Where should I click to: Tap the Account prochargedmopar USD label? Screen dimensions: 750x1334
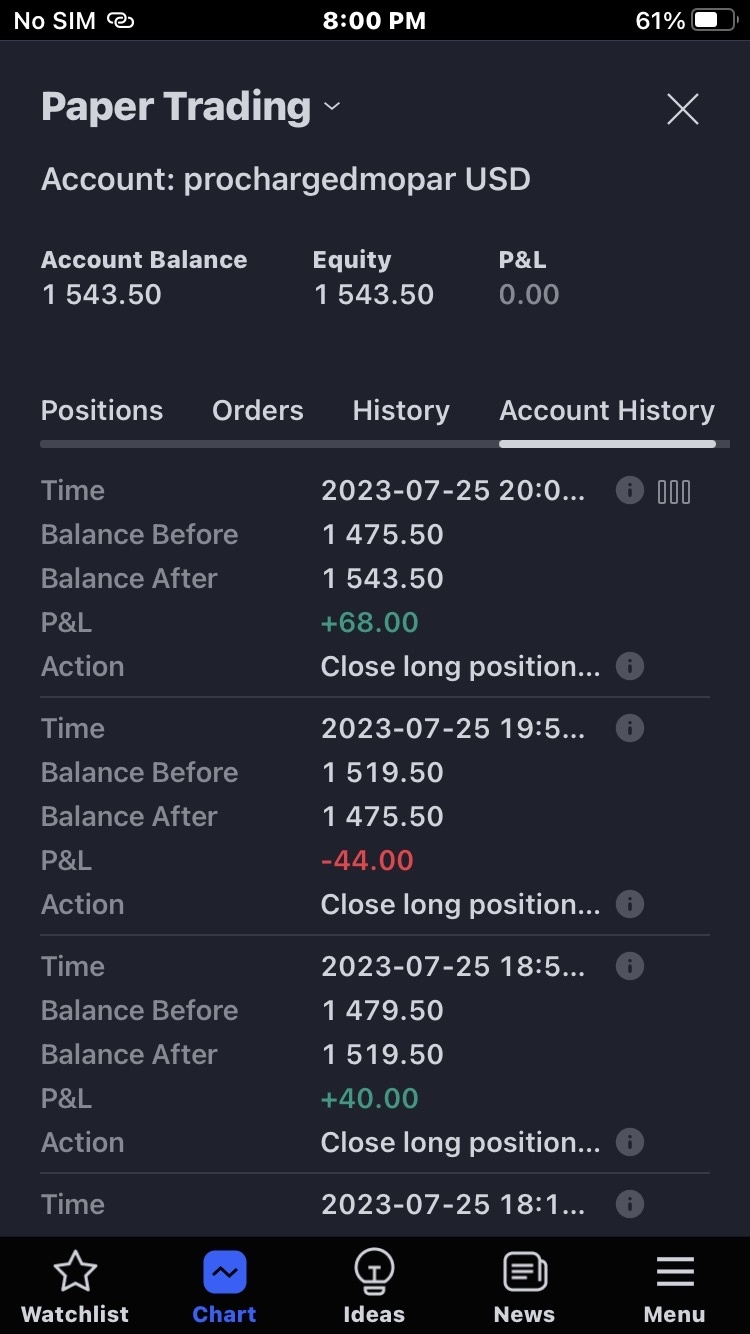286,180
